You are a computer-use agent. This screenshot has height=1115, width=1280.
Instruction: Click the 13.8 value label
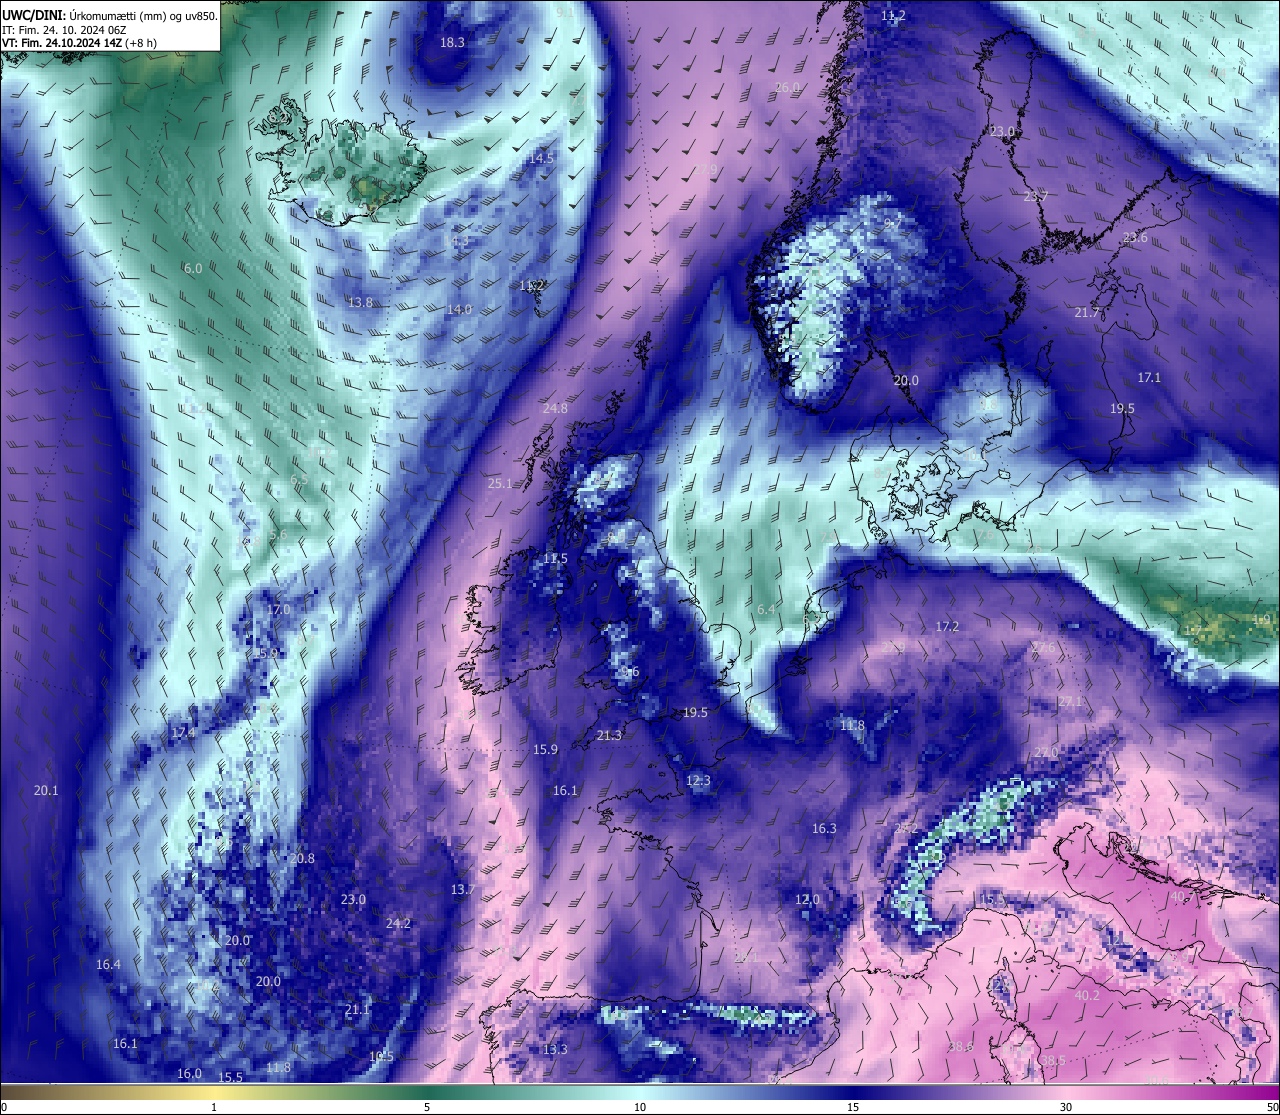360,302
